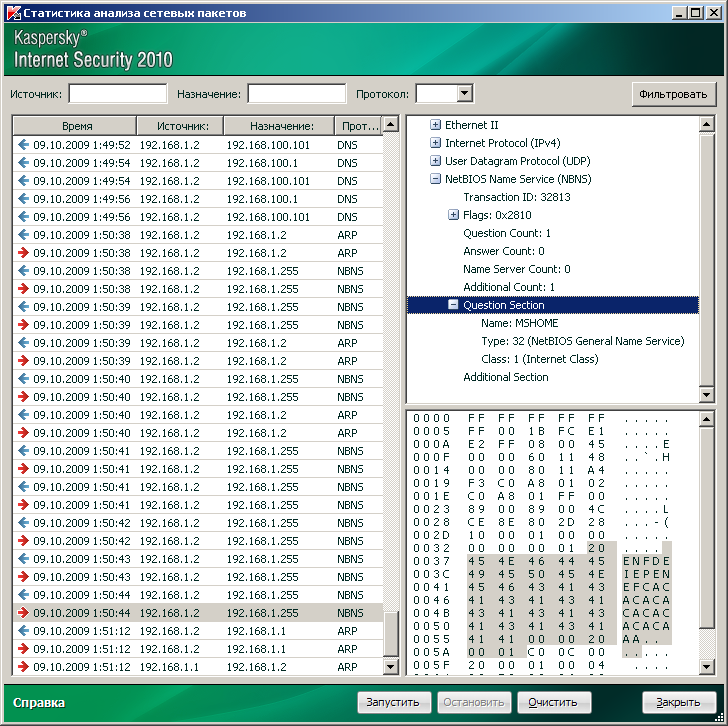Select Name: MSHOME tree item
The width and height of the screenshot is (728, 726).
tap(520, 323)
